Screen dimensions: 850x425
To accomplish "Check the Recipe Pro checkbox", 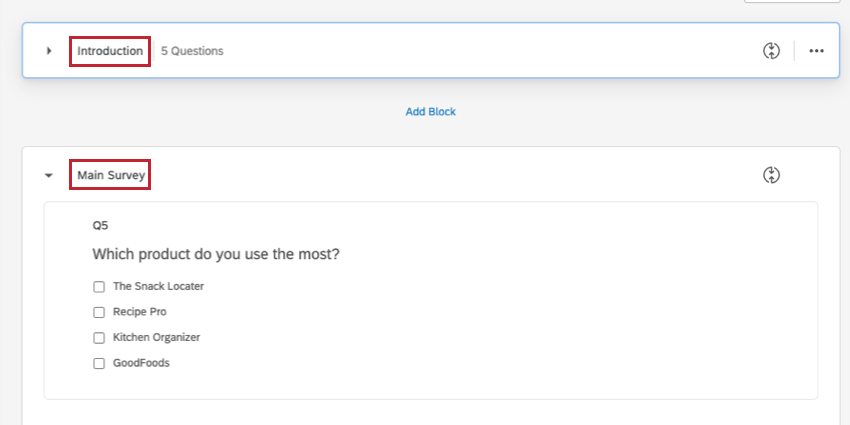I will click(x=99, y=312).
